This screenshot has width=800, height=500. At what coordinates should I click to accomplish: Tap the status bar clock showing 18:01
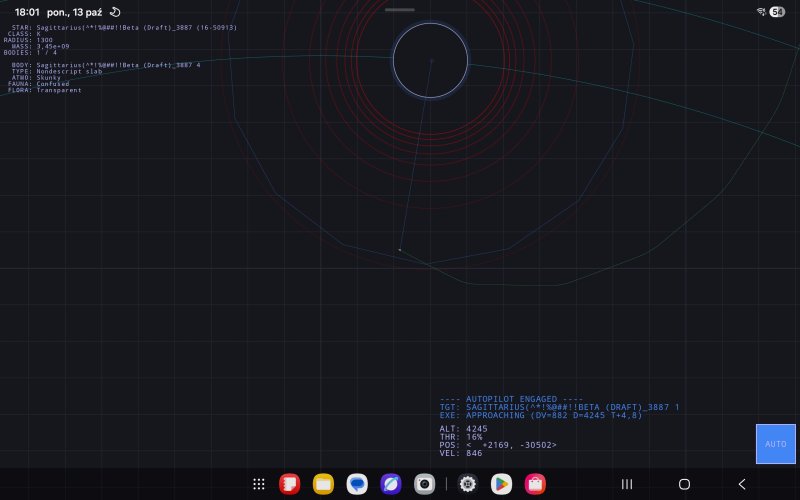[x=28, y=11]
